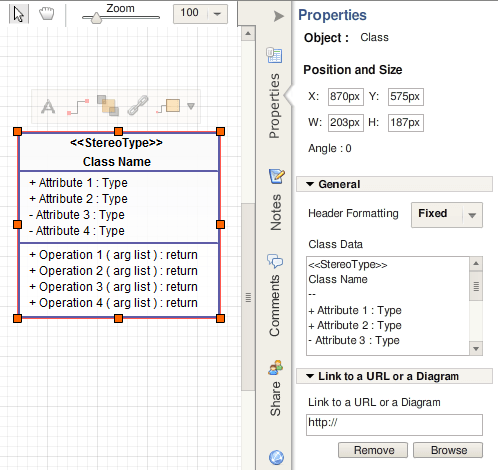Click '+ Operation 2 ( arg list ) : return'
Screen dimensions: 498x470
(113, 271)
